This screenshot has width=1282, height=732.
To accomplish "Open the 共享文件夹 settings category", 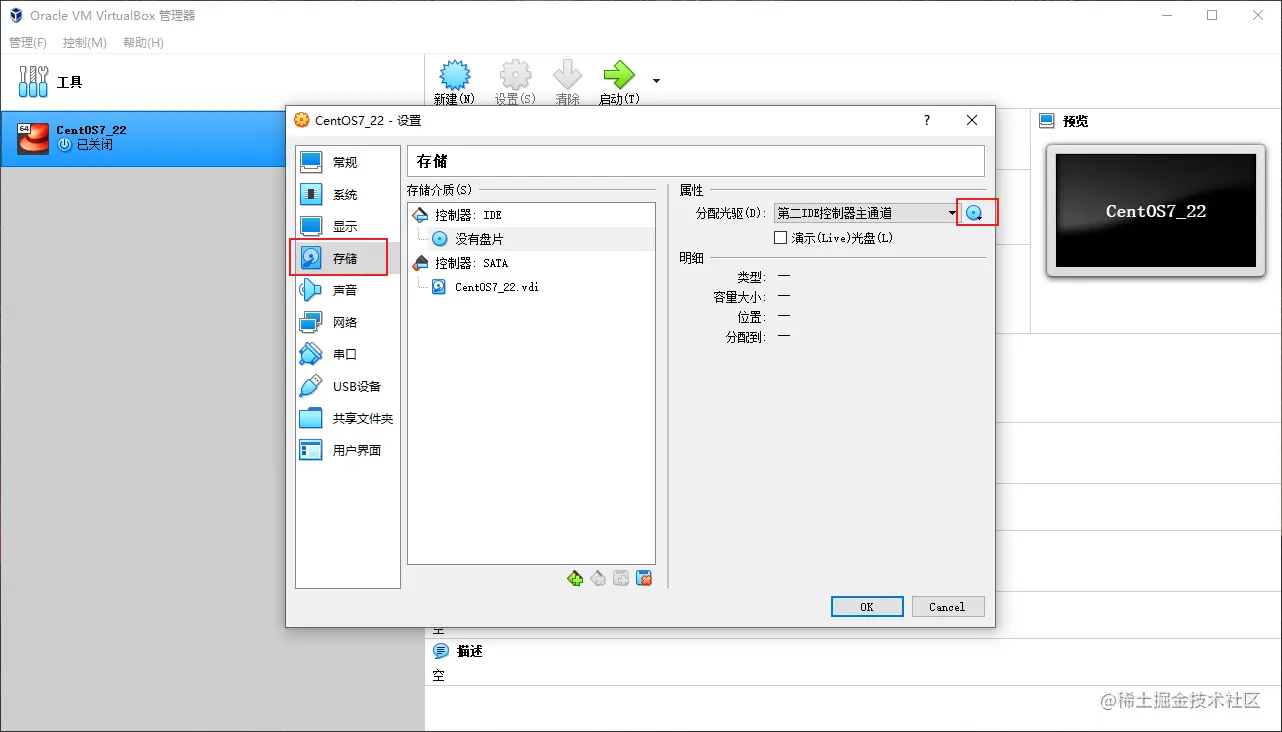I will point(347,418).
